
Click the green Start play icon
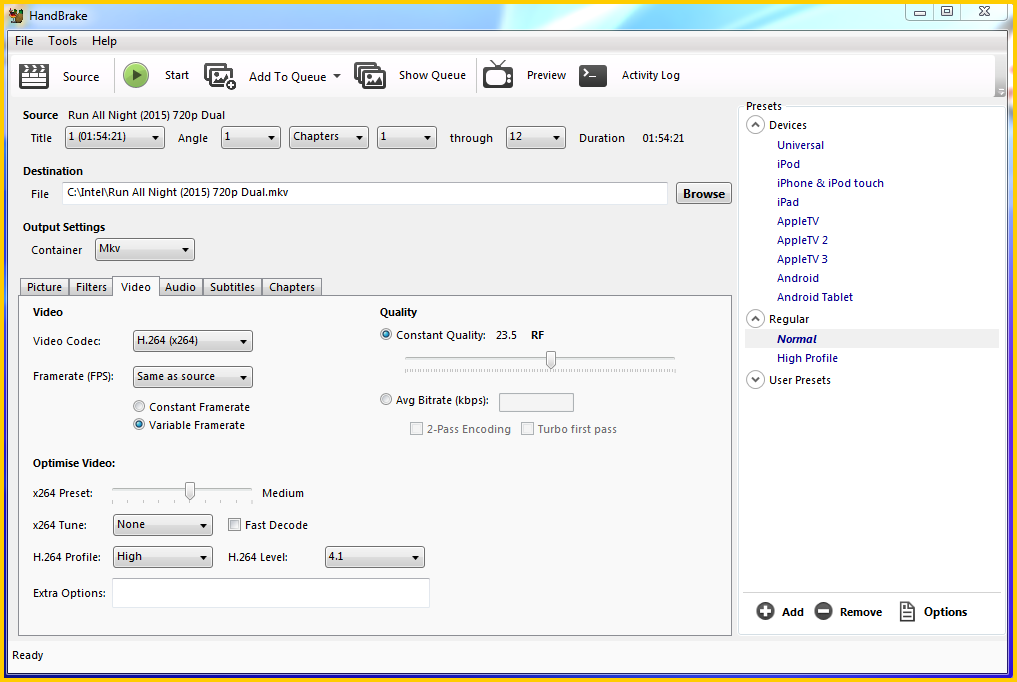136,75
